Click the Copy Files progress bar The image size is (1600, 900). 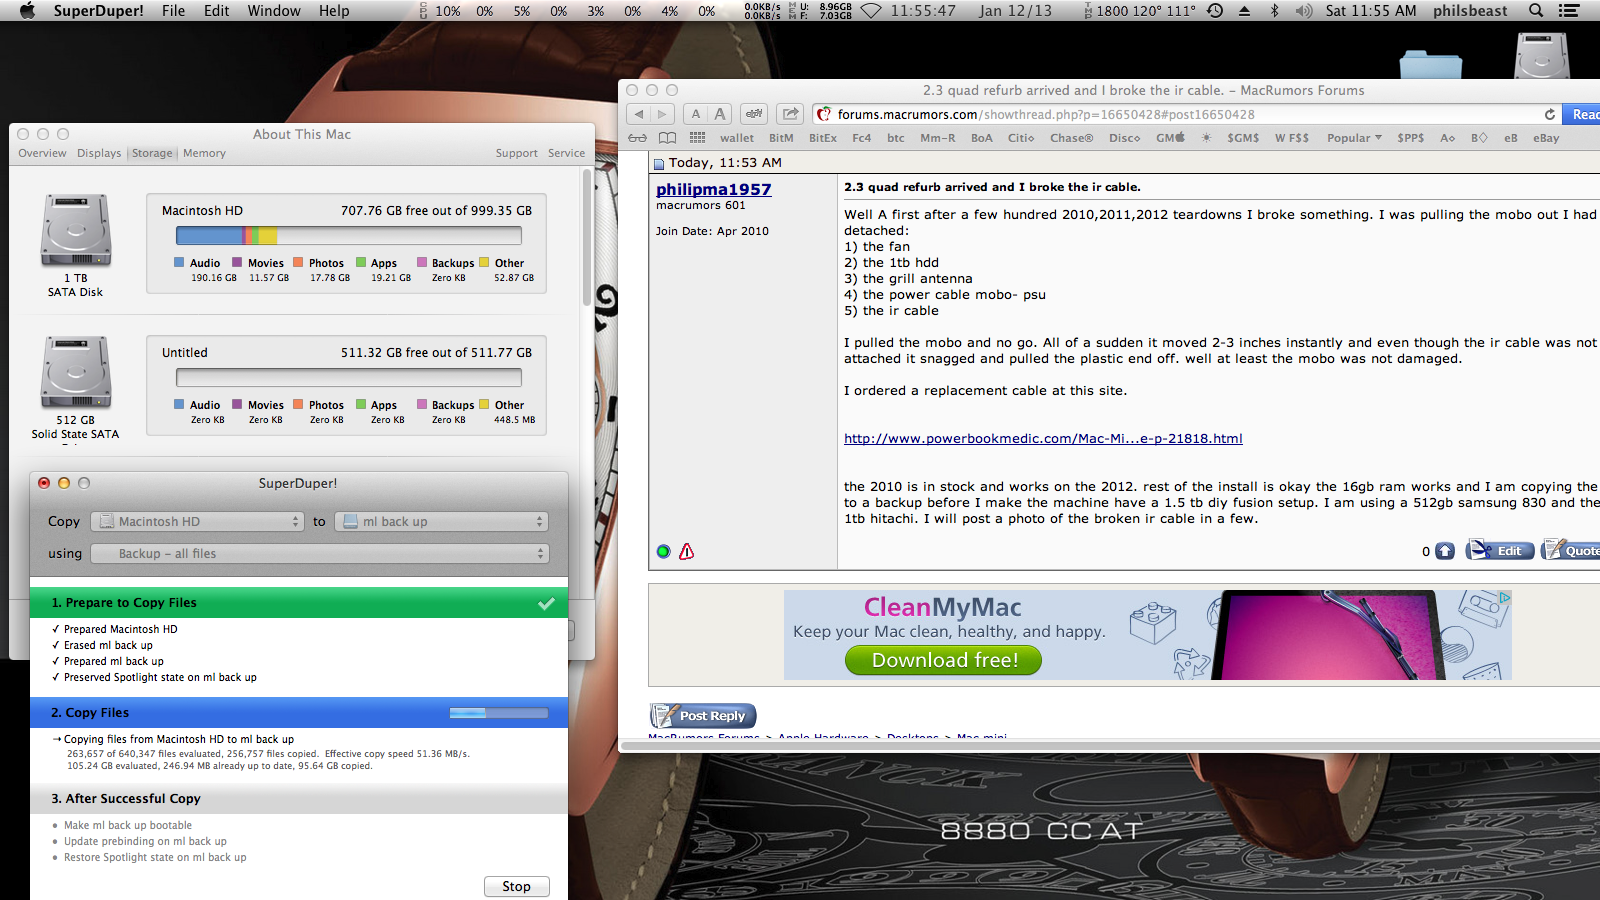(x=499, y=713)
